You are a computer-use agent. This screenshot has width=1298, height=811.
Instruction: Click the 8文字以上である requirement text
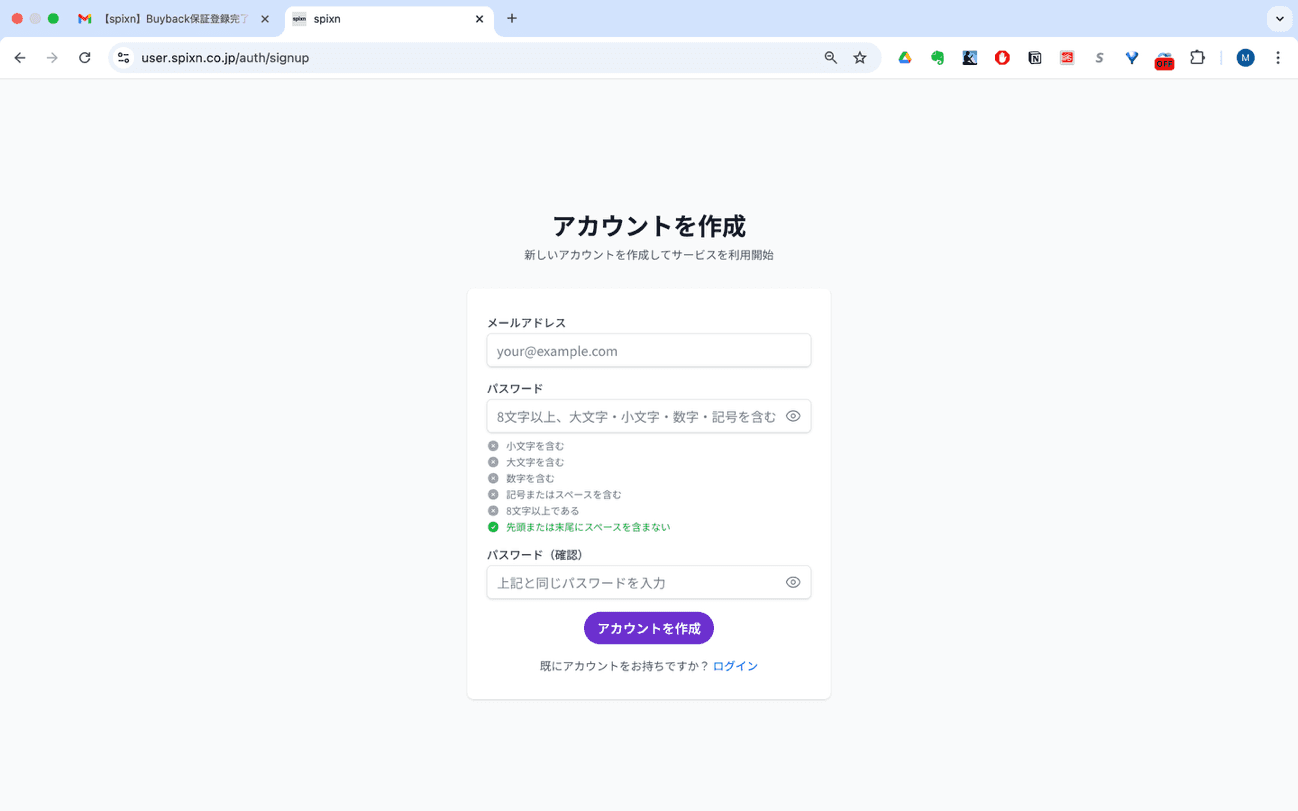tap(543, 511)
